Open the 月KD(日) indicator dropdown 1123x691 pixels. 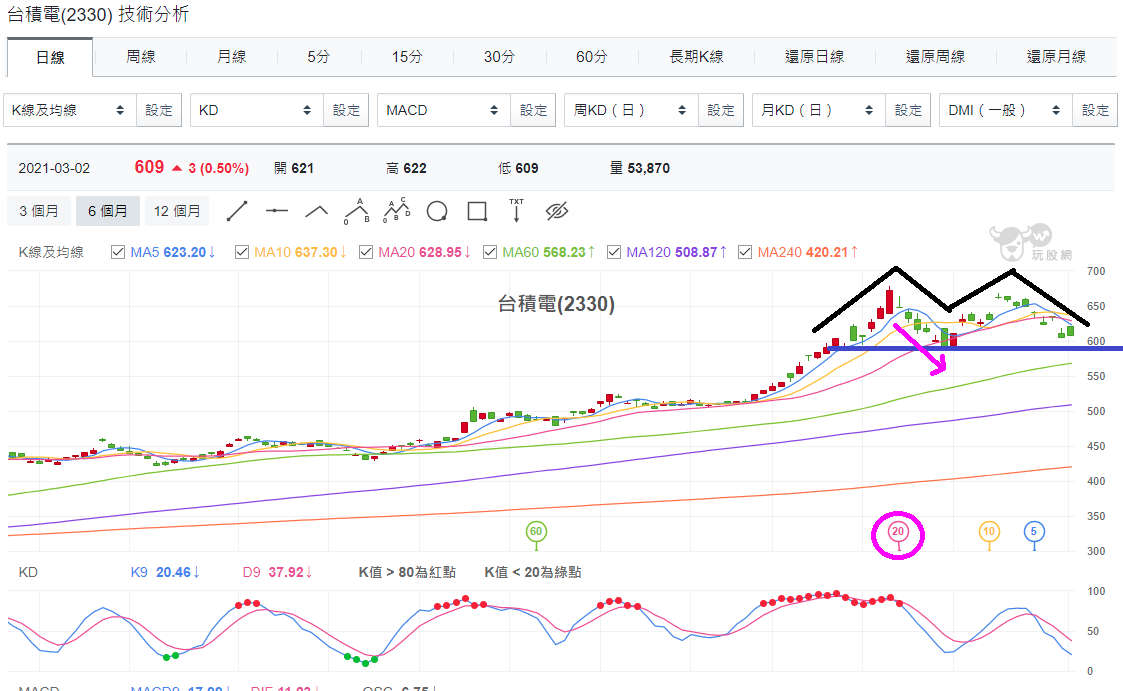tap(819, 110)
